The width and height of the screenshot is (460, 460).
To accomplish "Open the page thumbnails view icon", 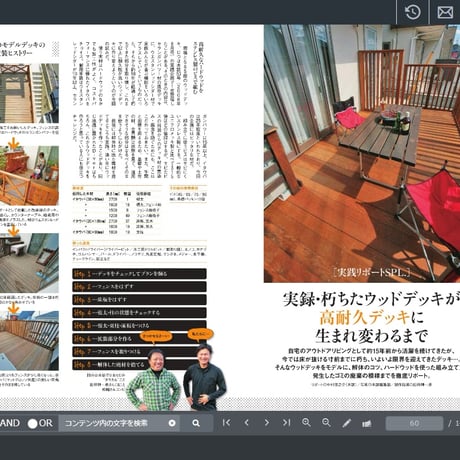I will pos(367,424).
